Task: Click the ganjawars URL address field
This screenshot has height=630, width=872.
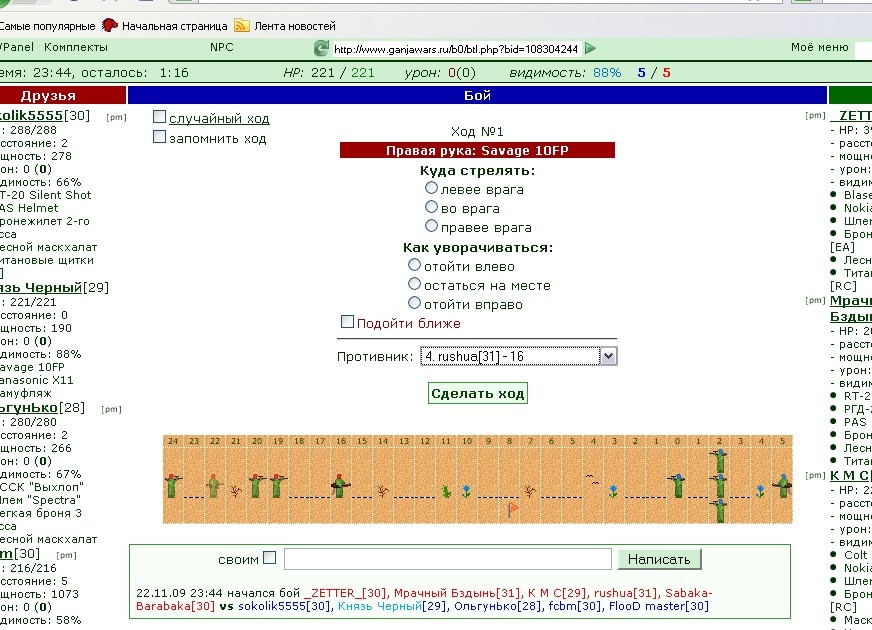Action: pyautogui.click(x=456, y=49)
